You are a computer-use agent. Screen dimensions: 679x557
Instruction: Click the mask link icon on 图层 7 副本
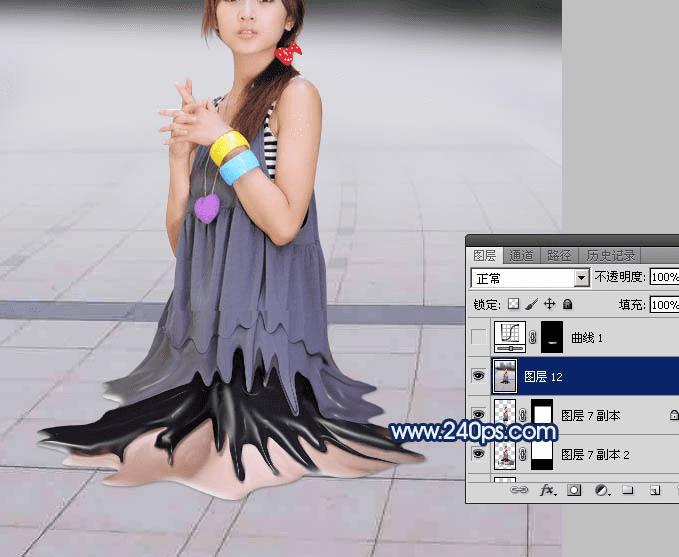[x=523, y=415]
